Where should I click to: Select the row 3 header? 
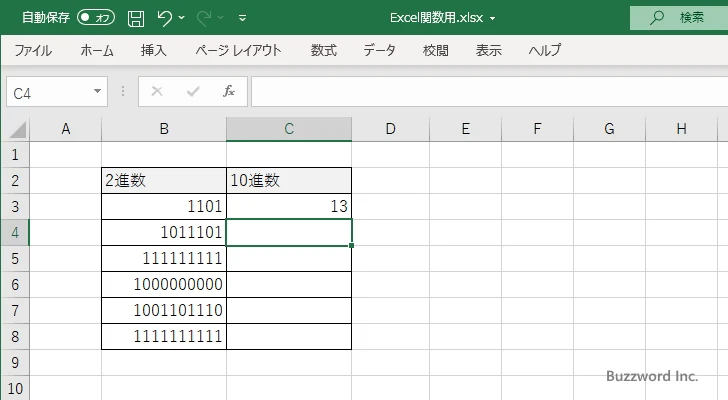click(x=15, y=206)
